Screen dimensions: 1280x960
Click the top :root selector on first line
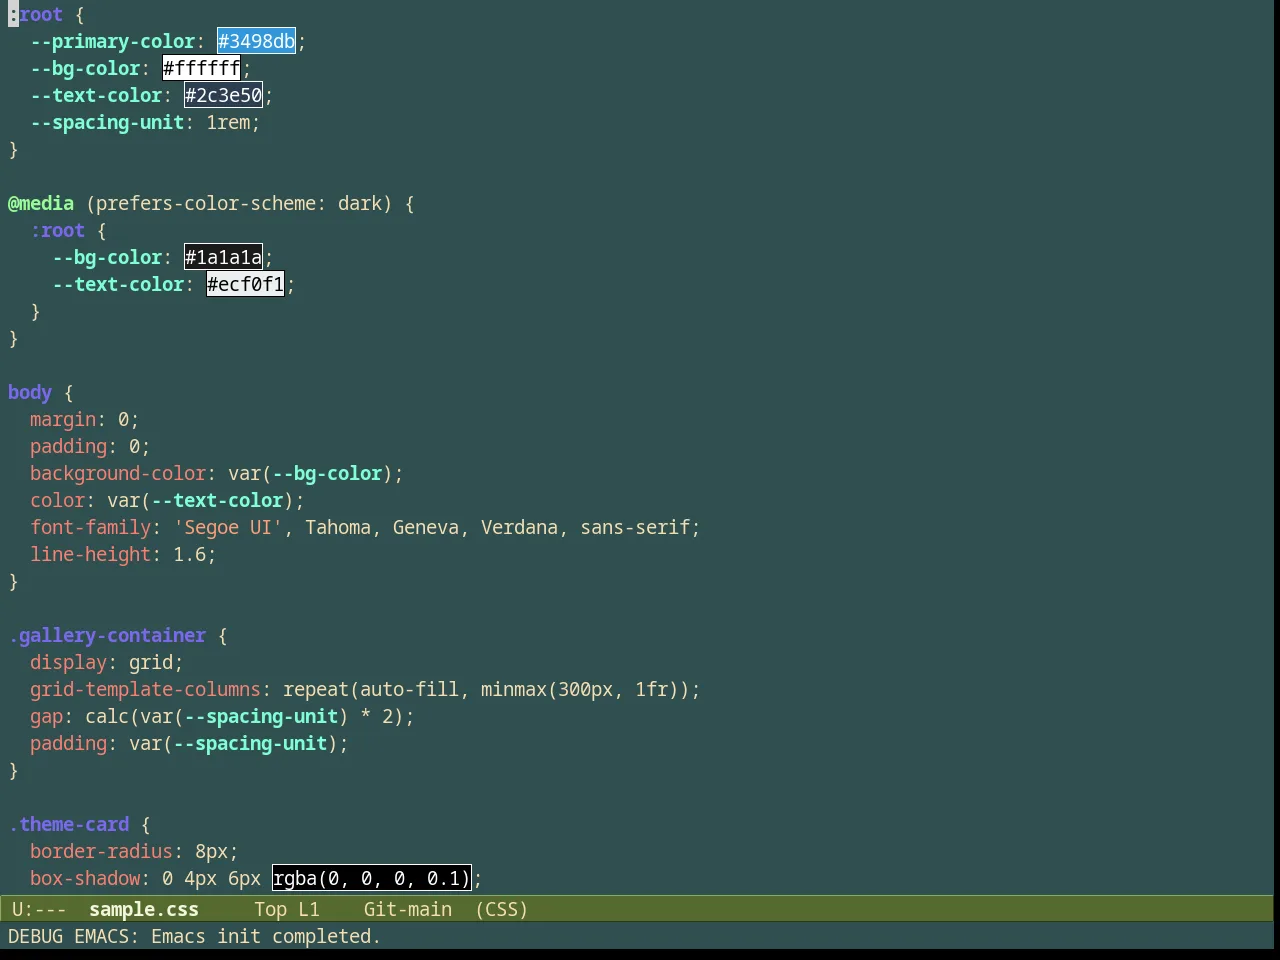point(36,14)
